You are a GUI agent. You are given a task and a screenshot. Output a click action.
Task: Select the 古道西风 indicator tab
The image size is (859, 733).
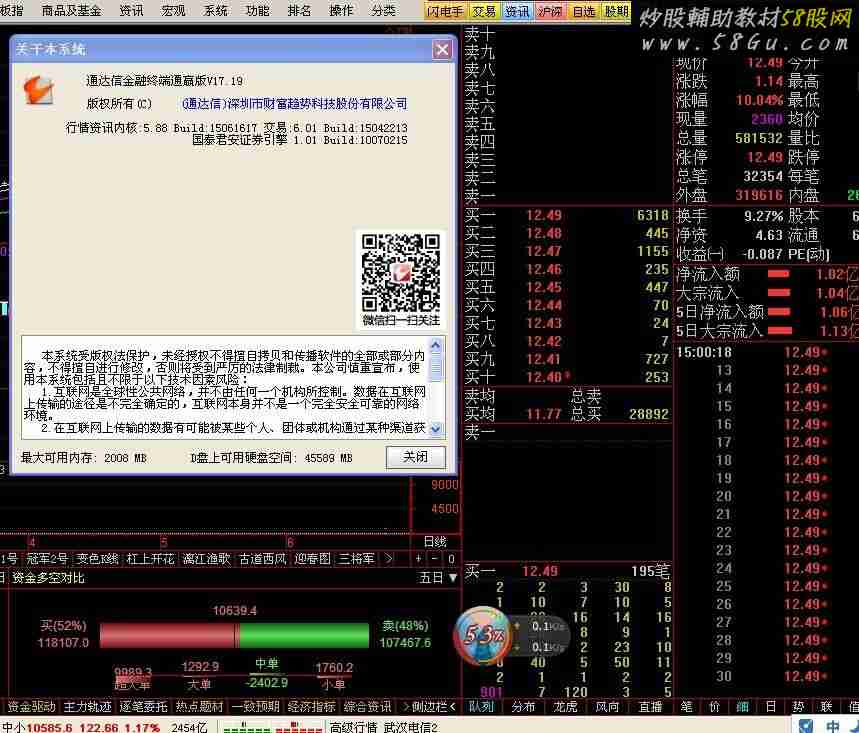(x=263, y=559)
